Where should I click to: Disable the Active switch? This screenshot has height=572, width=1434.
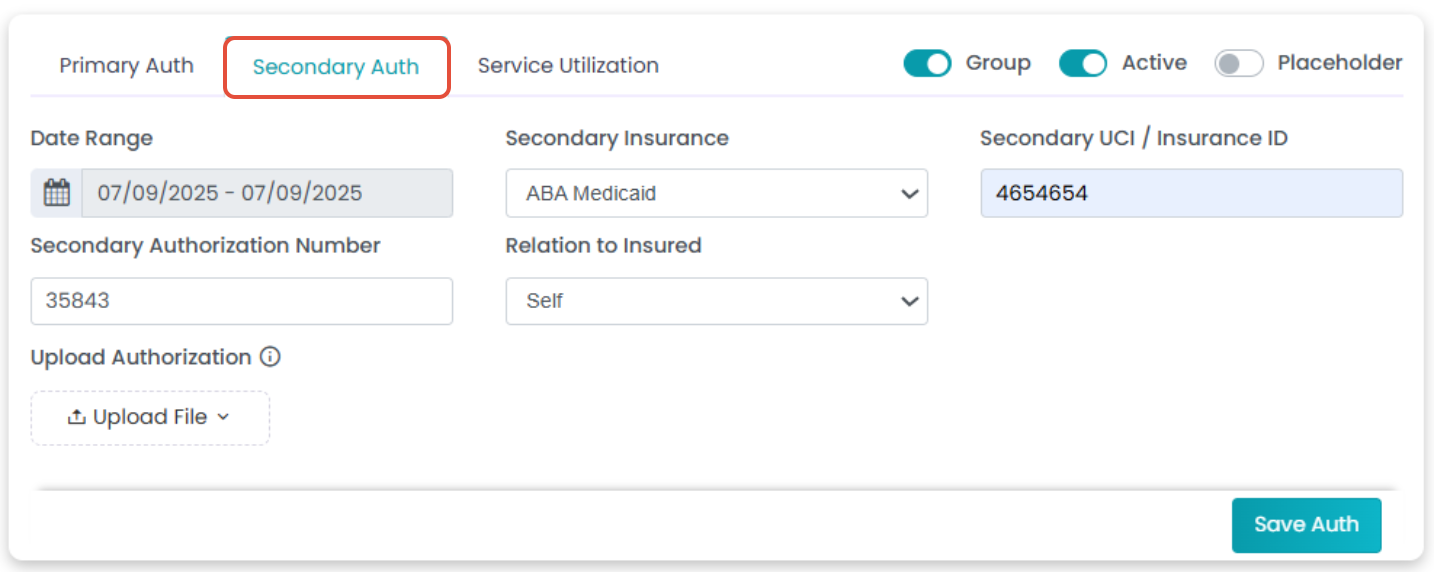point(1083,64)
